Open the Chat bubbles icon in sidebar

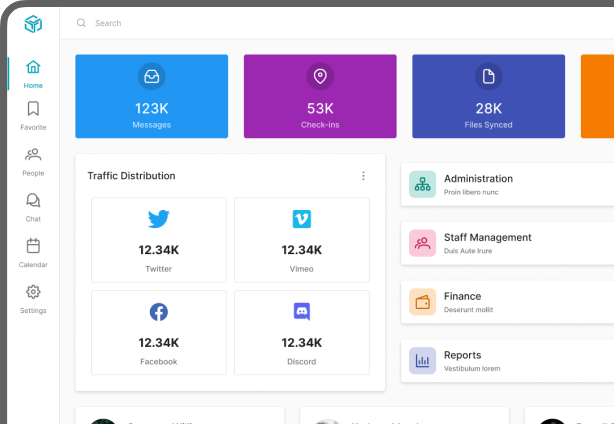point(33,200)
